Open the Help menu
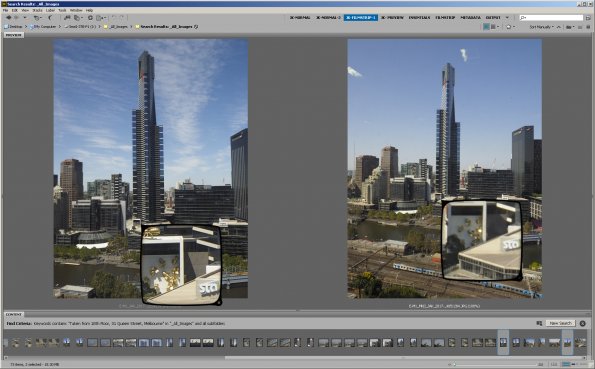Viewport: 595px width, 369px height. click(89, 10)
